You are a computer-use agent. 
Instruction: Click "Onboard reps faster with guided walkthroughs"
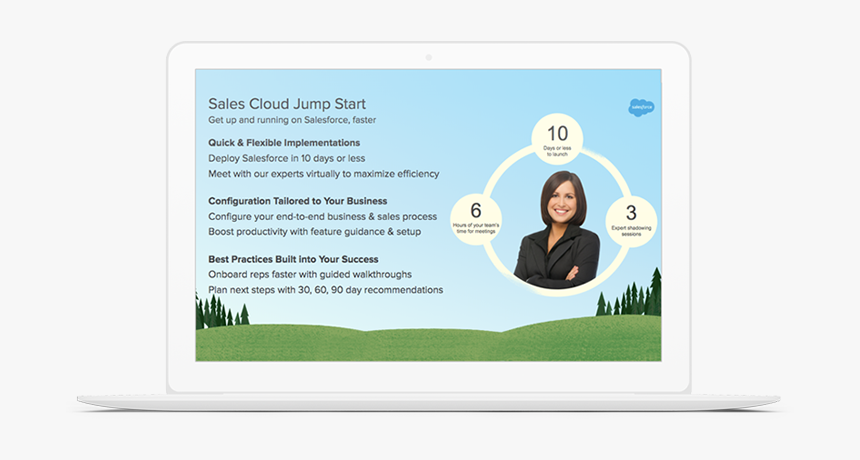coord(310,275)
